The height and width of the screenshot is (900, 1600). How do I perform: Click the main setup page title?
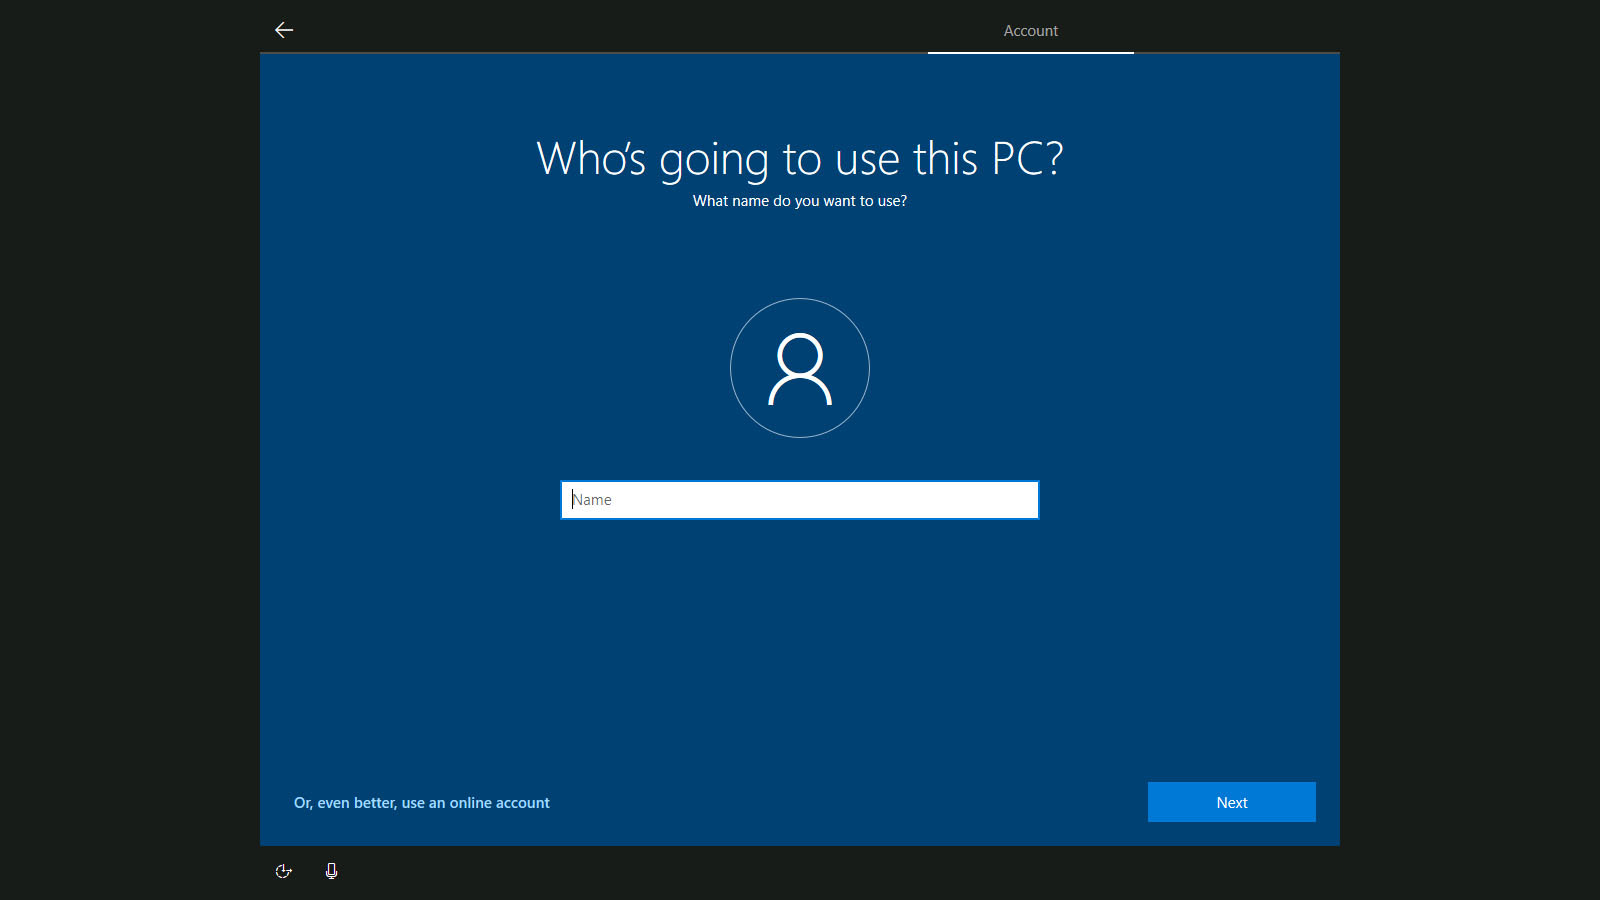800,159
